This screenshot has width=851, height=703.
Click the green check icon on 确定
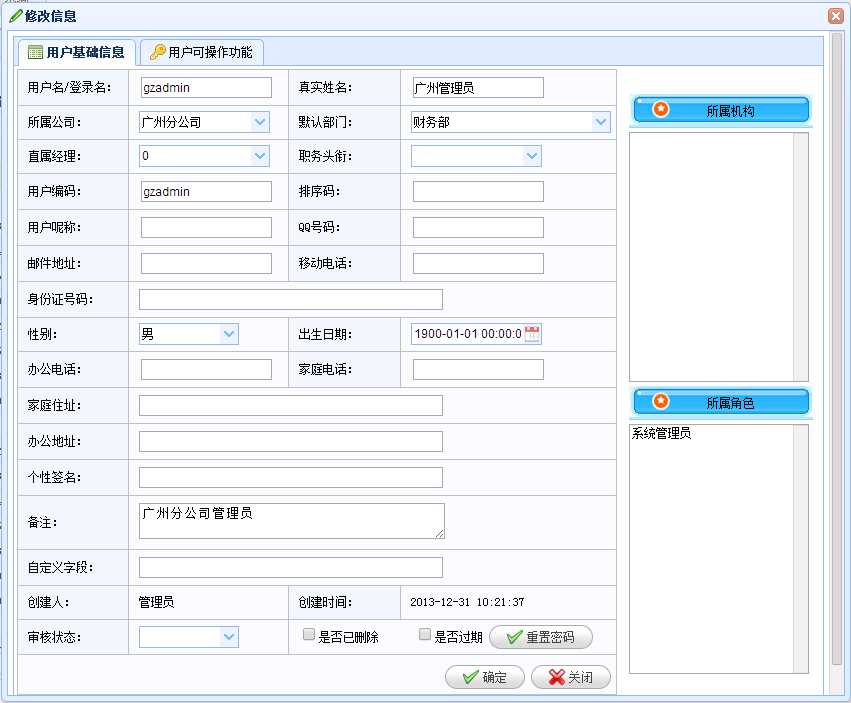pos(471,677)
